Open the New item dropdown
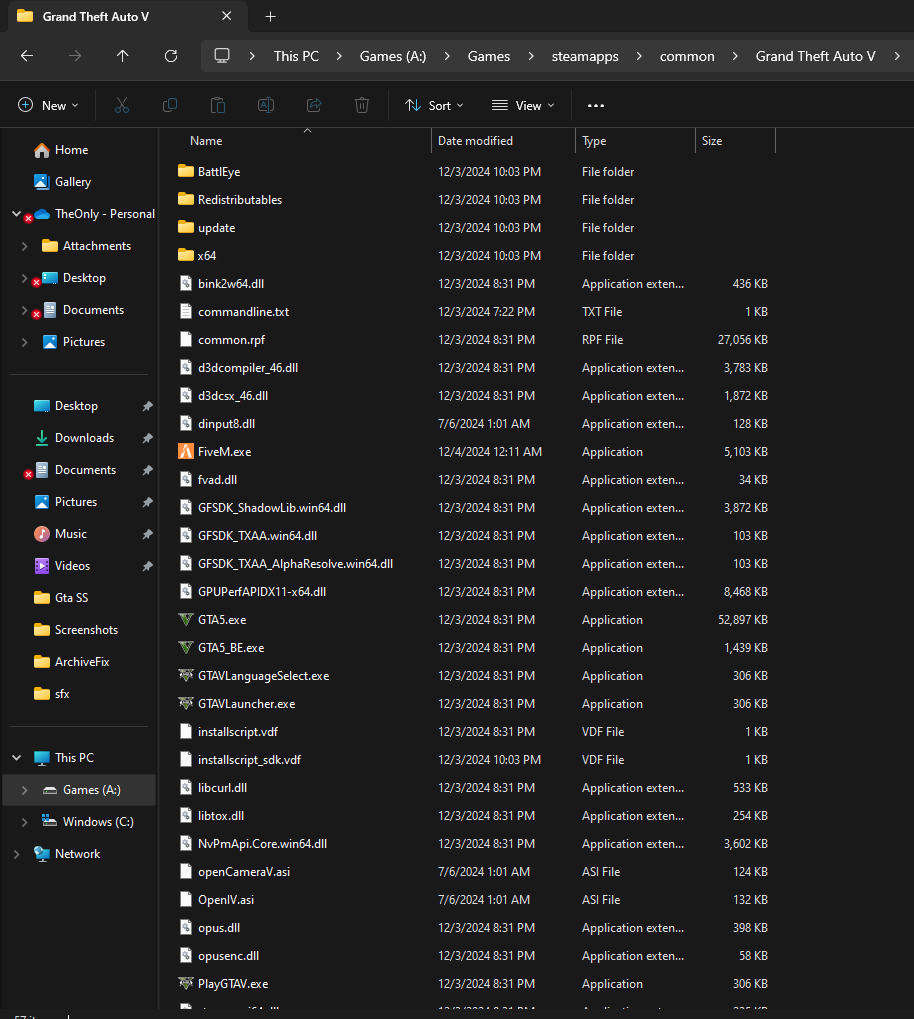The image size is (914, 1019). (48, 105)
